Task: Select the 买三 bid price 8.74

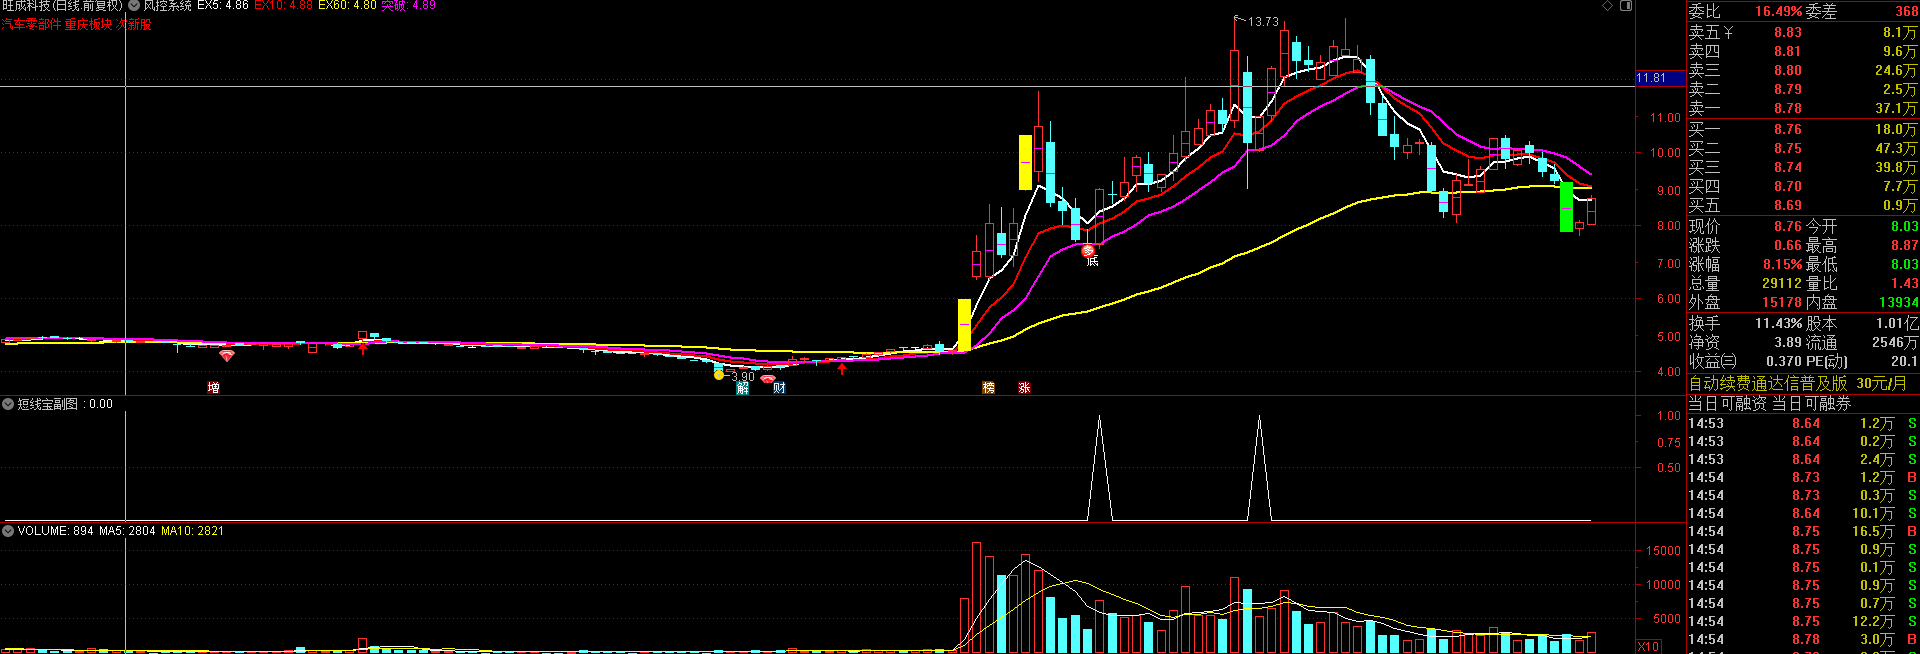Action: click(1788, 168)
